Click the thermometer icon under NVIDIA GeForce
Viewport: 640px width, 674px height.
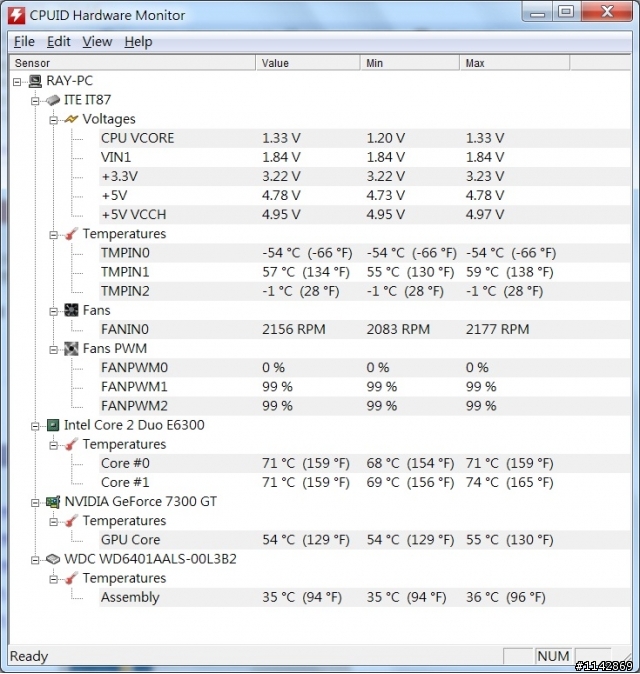71,521
